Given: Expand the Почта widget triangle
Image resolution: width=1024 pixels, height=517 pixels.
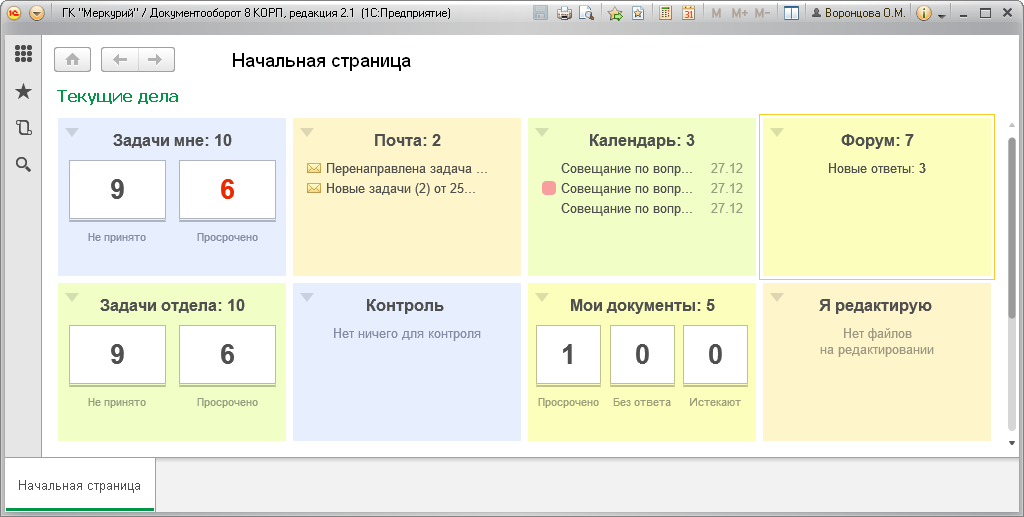Looking at the screenshot, I should coord(307,133).
